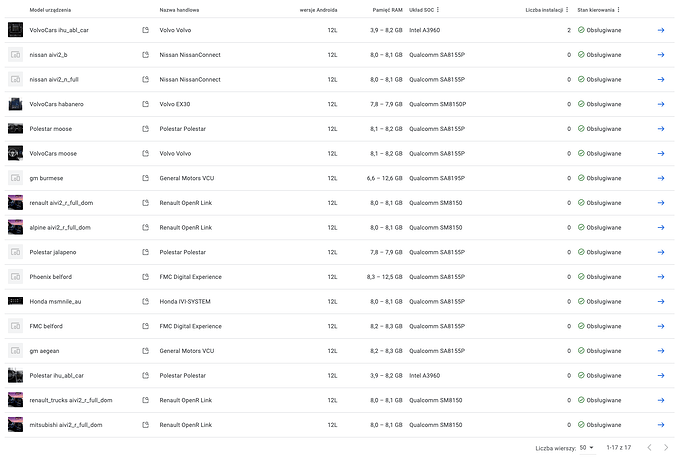Open Liczba instalacji column options menu
Viewport: 690px width, 465px height.
[567, 10]
